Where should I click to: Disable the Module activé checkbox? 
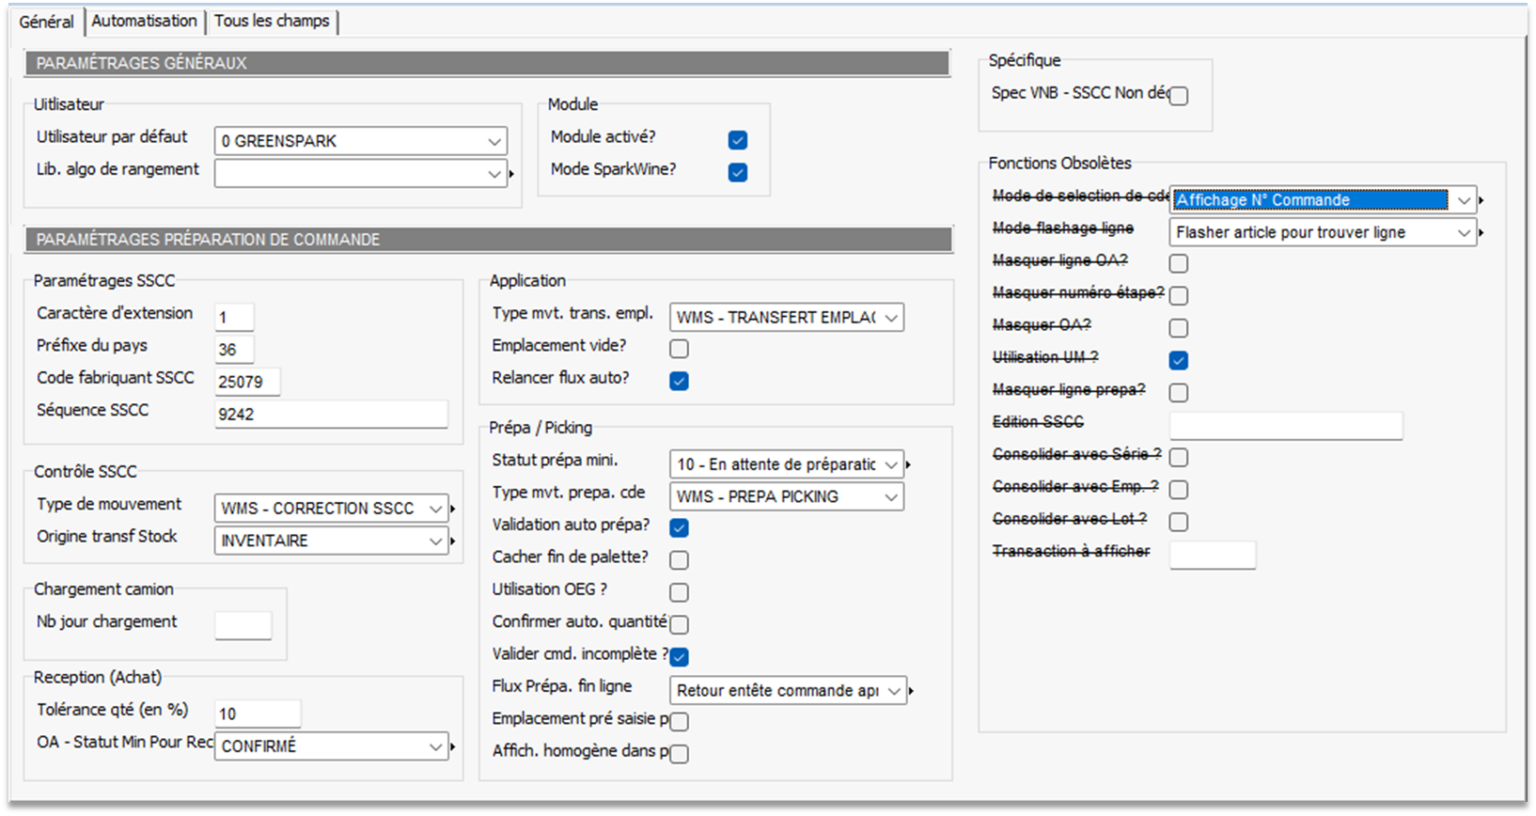point(738,140)
